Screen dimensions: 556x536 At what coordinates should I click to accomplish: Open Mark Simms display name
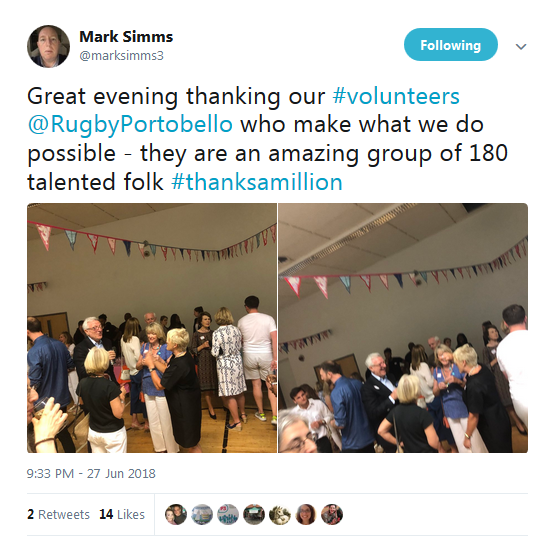click(126, 37)
